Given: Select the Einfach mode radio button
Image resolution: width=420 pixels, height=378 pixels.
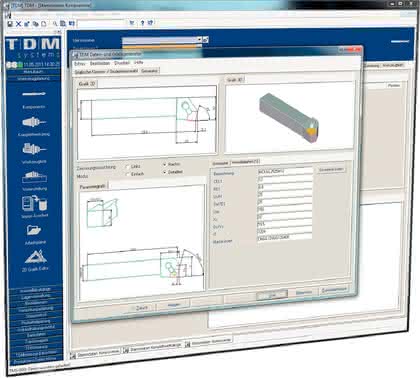Looking at the screenshot, I should pos(127,174).
